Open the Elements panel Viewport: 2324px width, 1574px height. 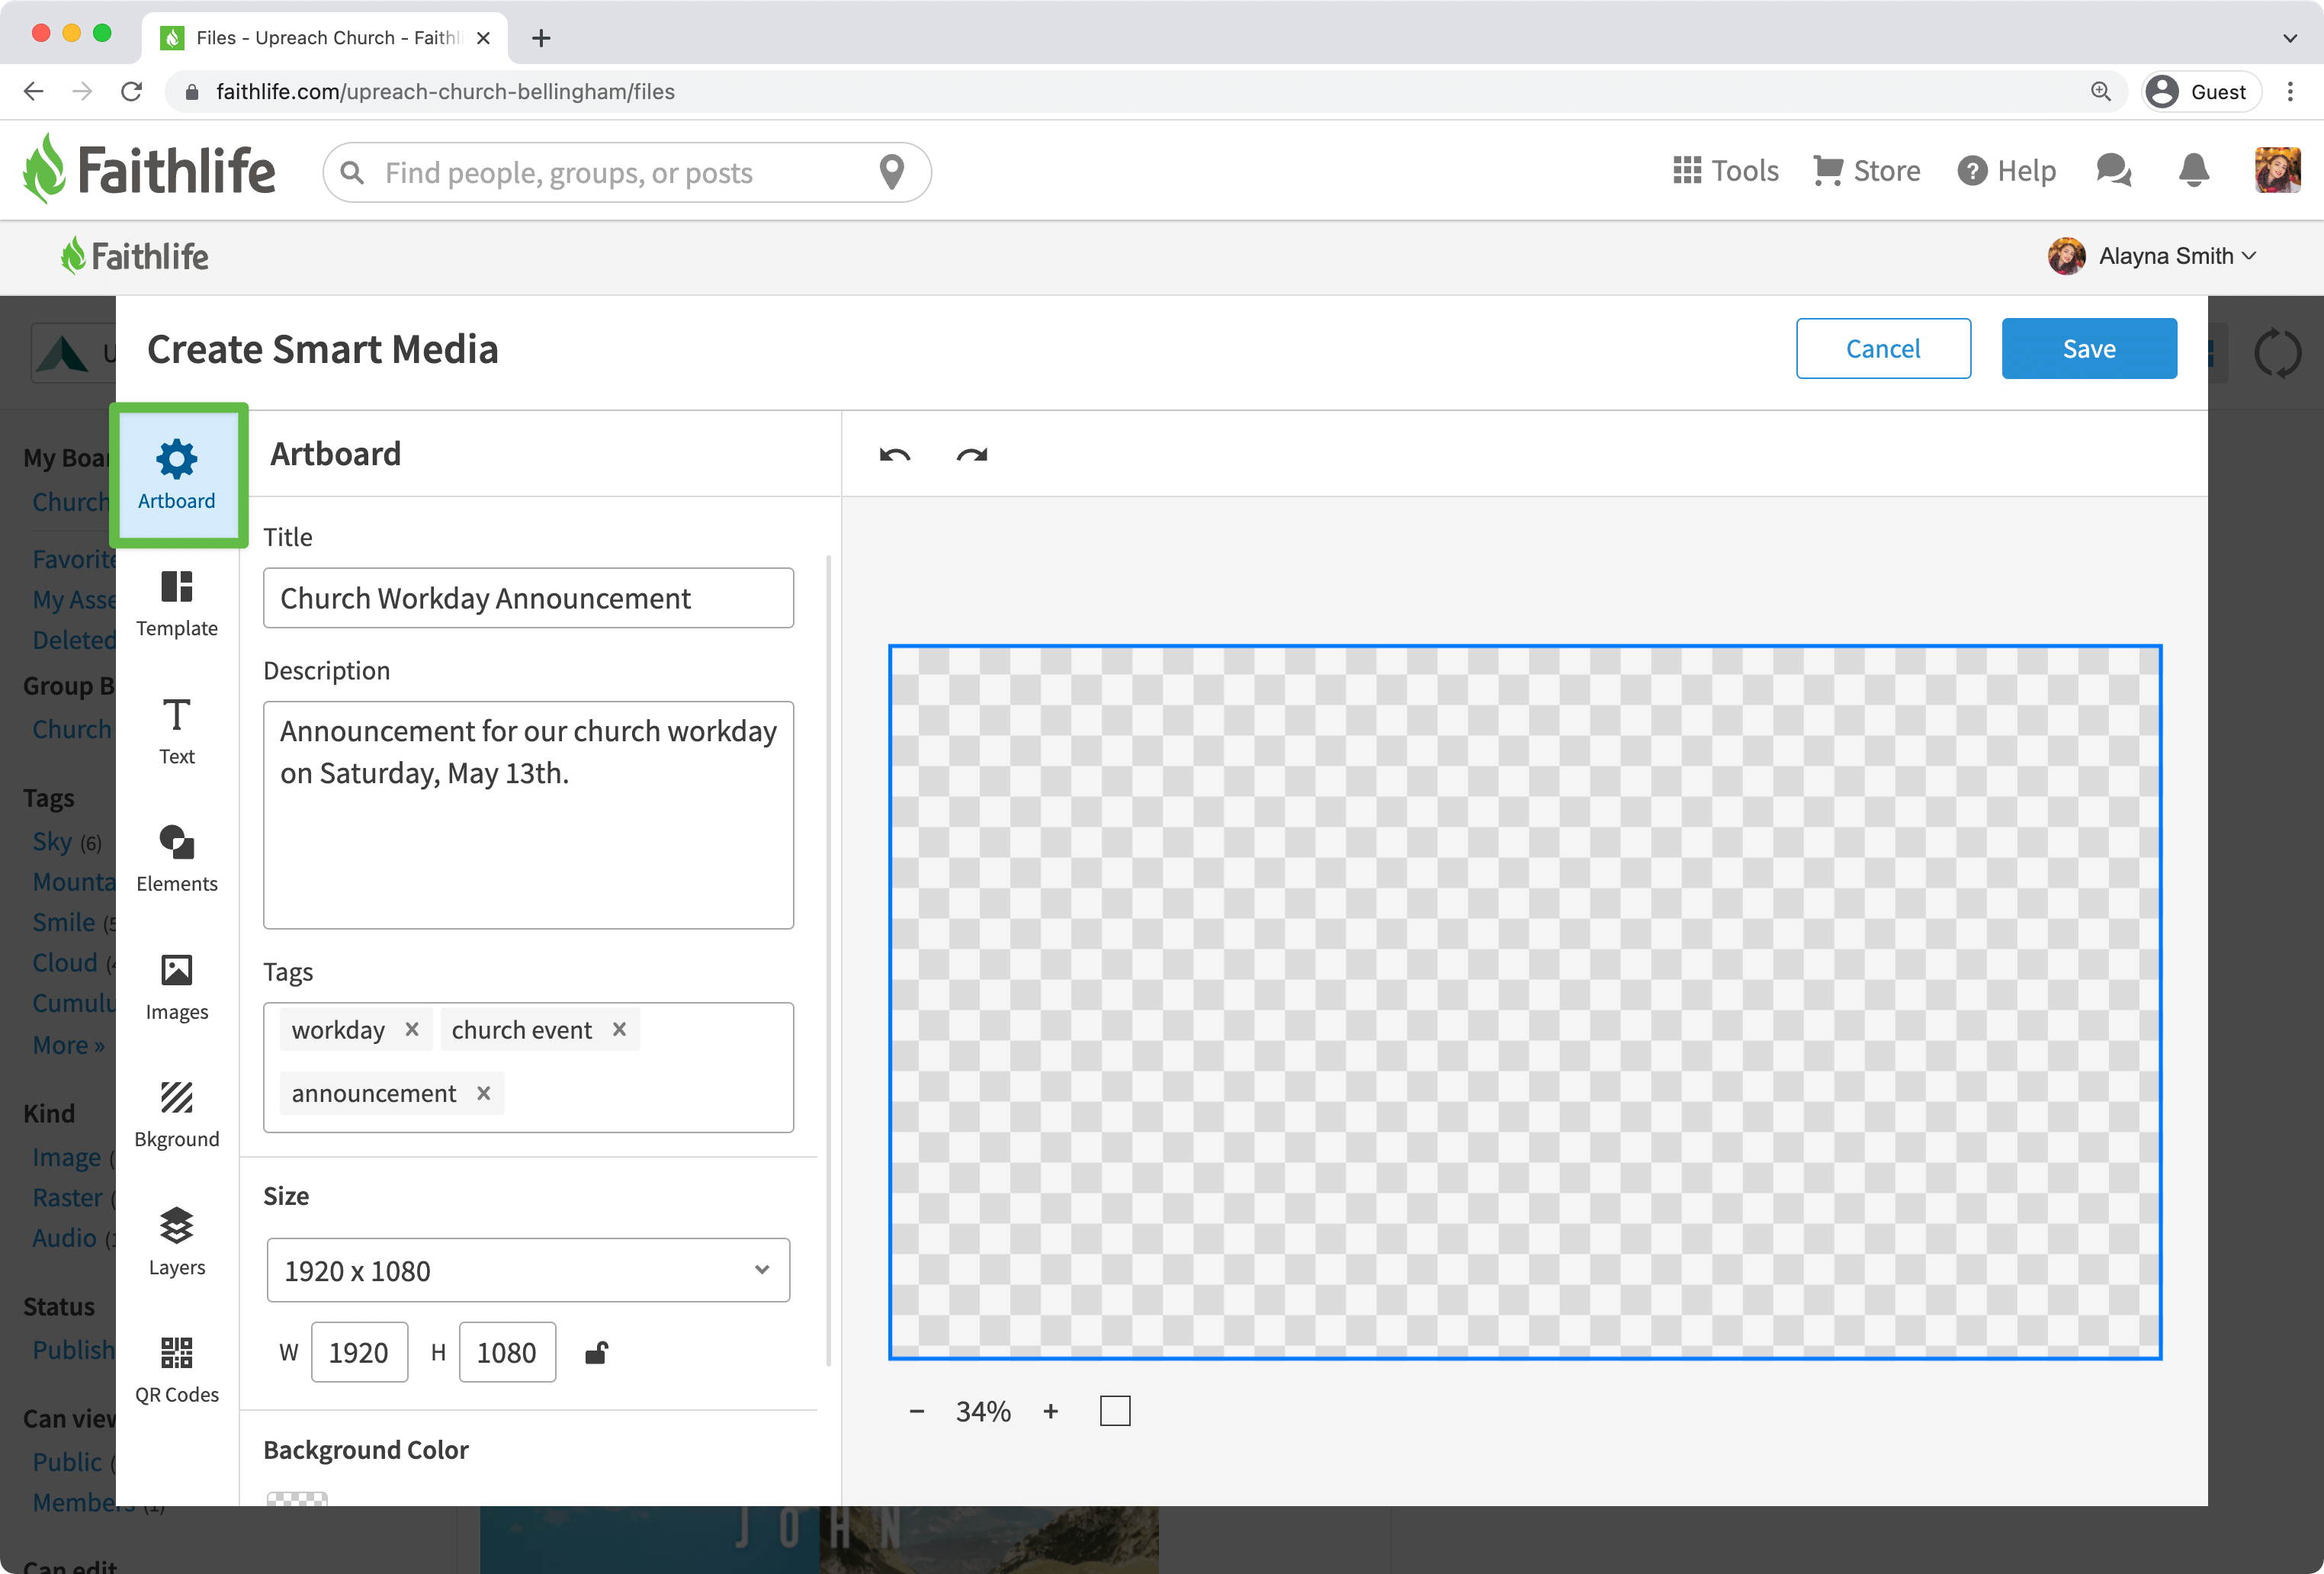177,858
